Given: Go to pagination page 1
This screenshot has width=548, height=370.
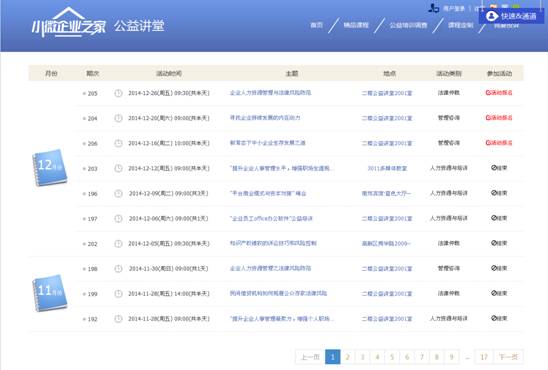Looking at the screenshot, I should point(333,357).
